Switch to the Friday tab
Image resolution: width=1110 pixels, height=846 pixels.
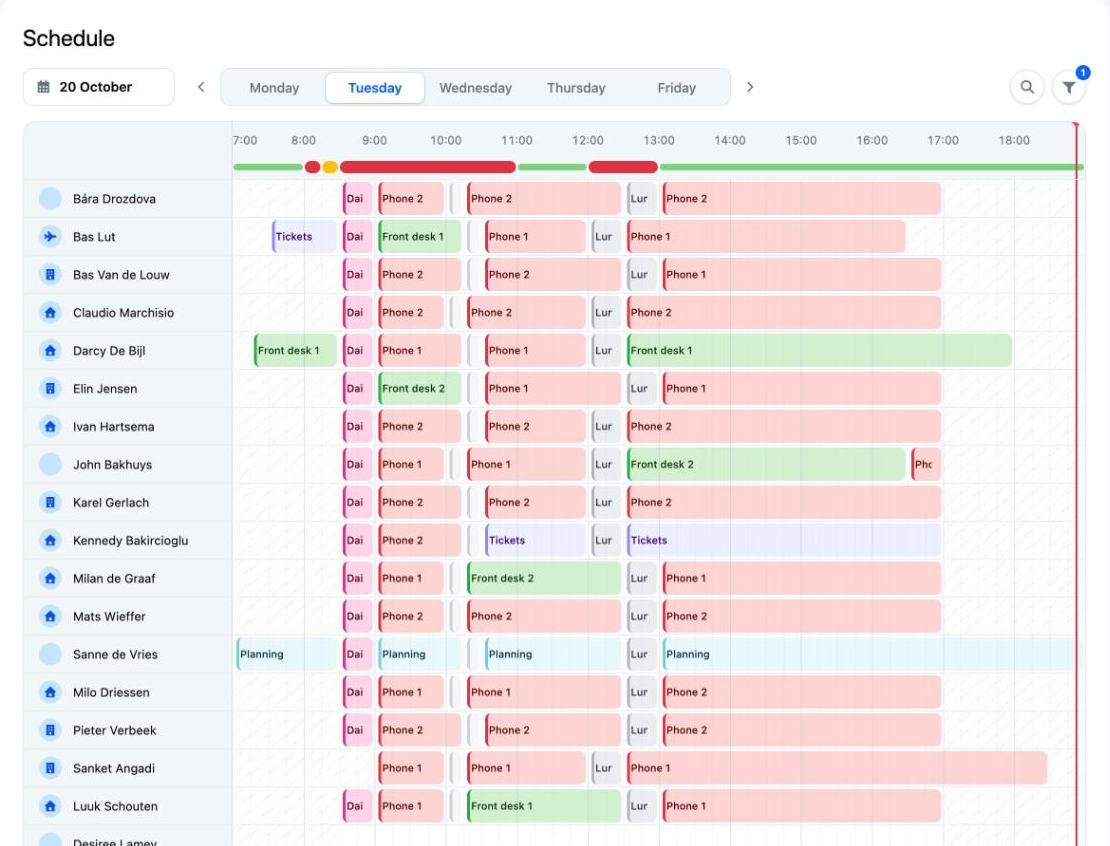[676, 88]
